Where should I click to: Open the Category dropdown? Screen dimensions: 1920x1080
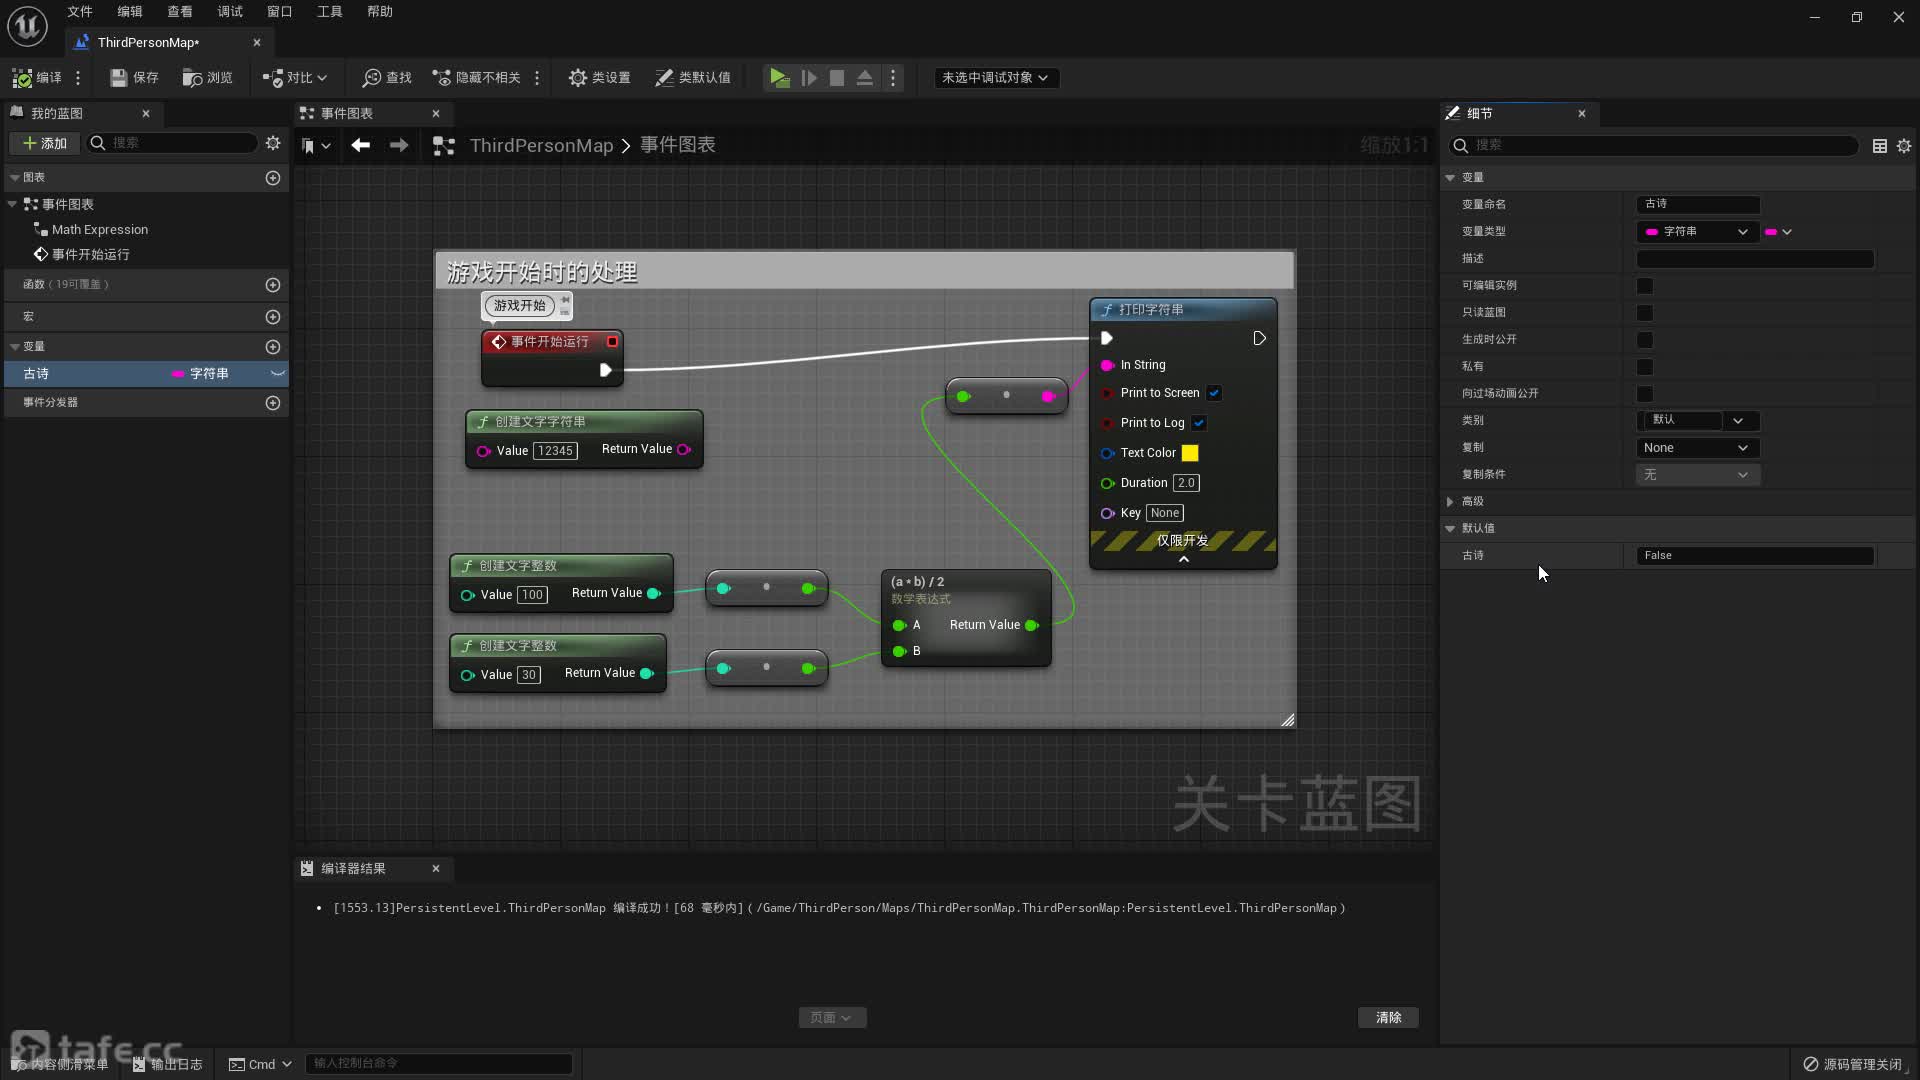1738,421
